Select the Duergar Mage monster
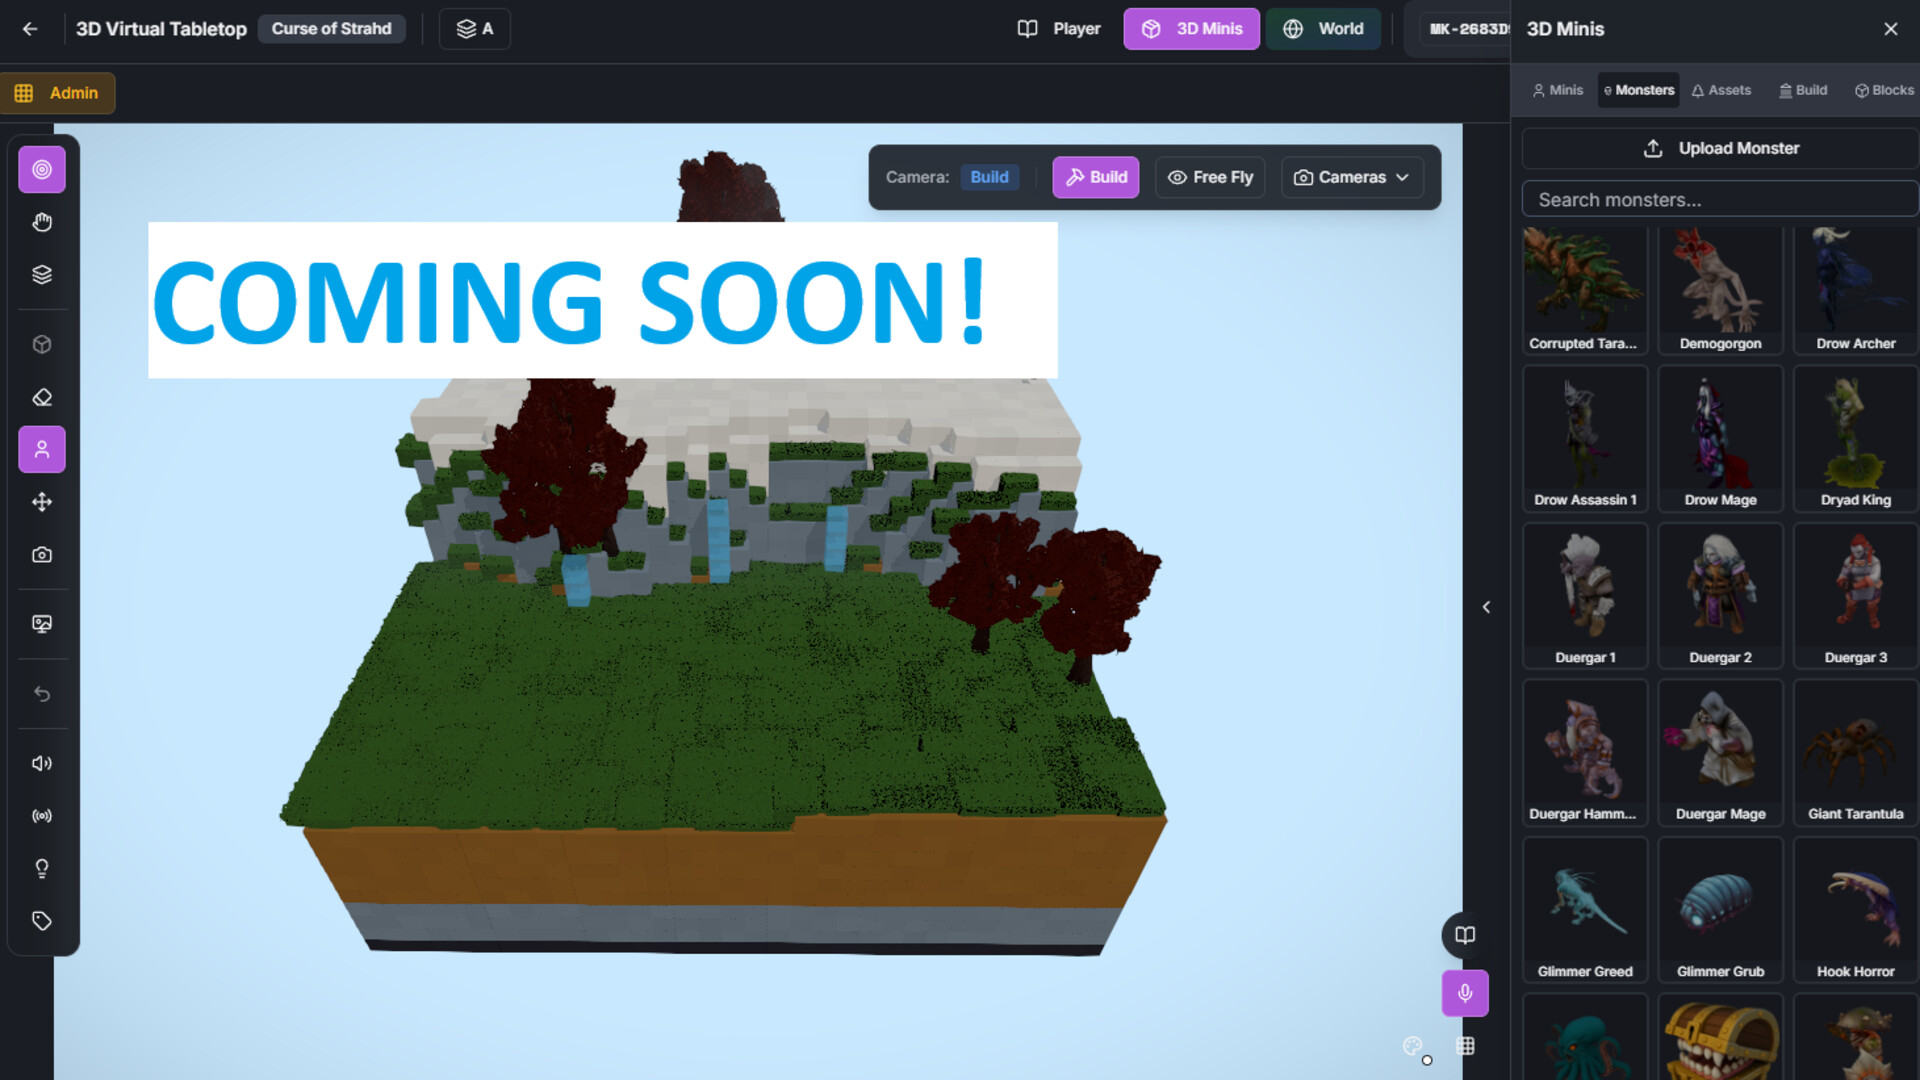The height and width of the screenshot is (1080, 1920). [x=1720, y=753]
